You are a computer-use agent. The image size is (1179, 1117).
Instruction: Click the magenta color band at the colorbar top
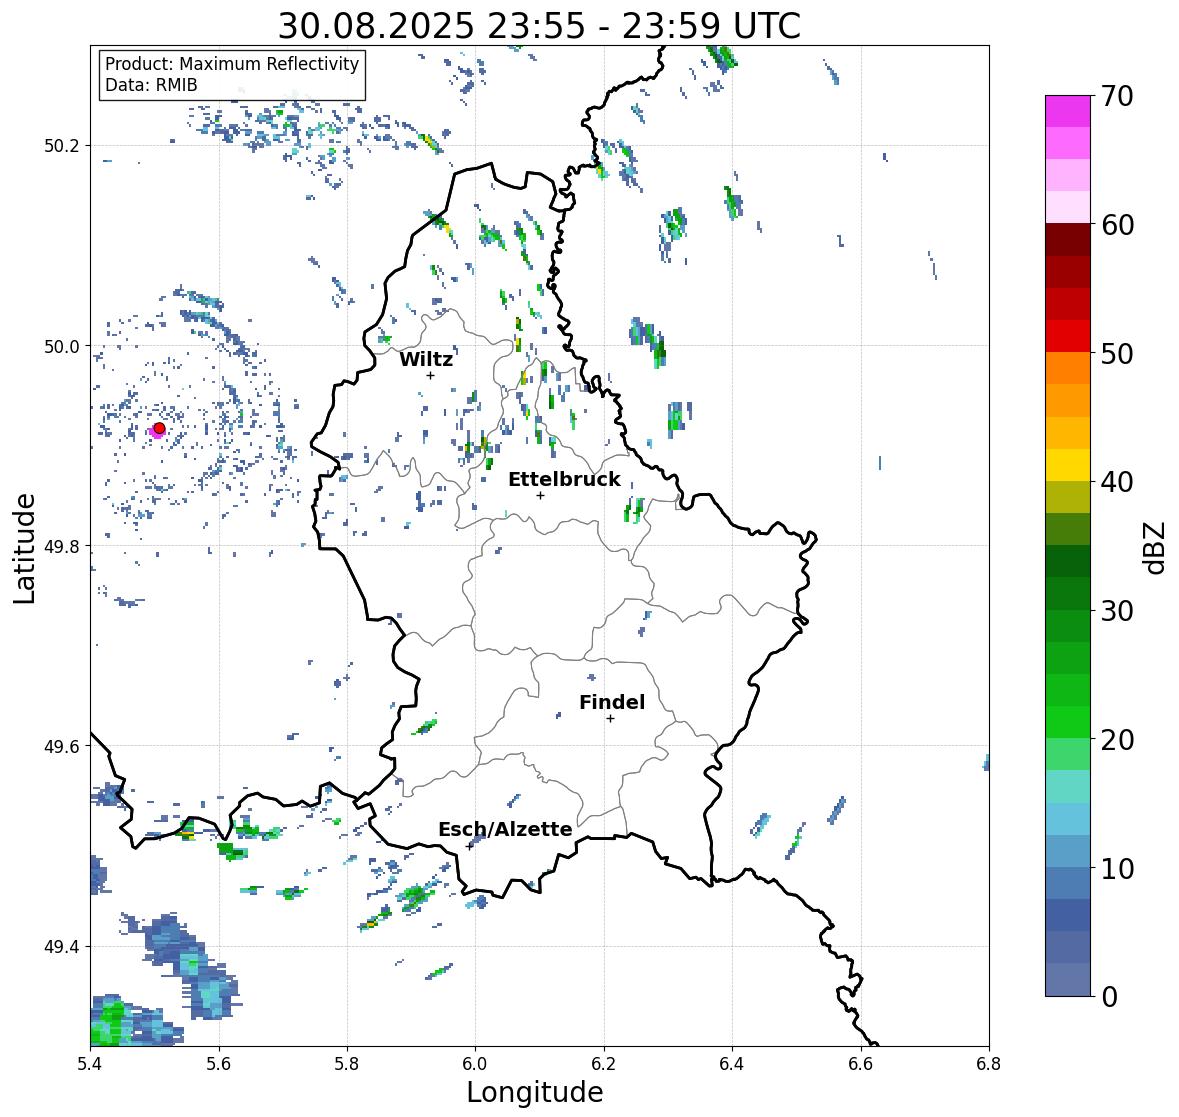(x=1068, y=111)
